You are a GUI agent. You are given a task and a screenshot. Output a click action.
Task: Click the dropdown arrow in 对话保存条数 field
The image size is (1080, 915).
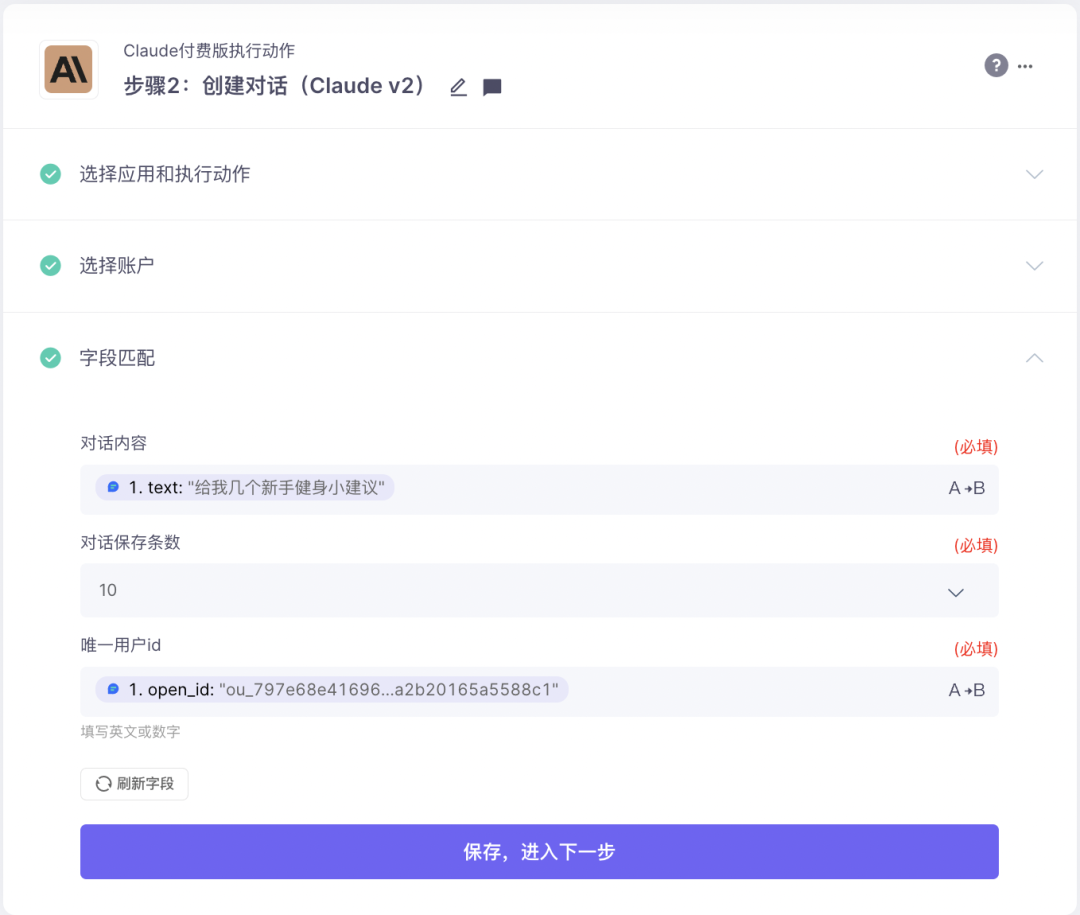pos(955,593)
